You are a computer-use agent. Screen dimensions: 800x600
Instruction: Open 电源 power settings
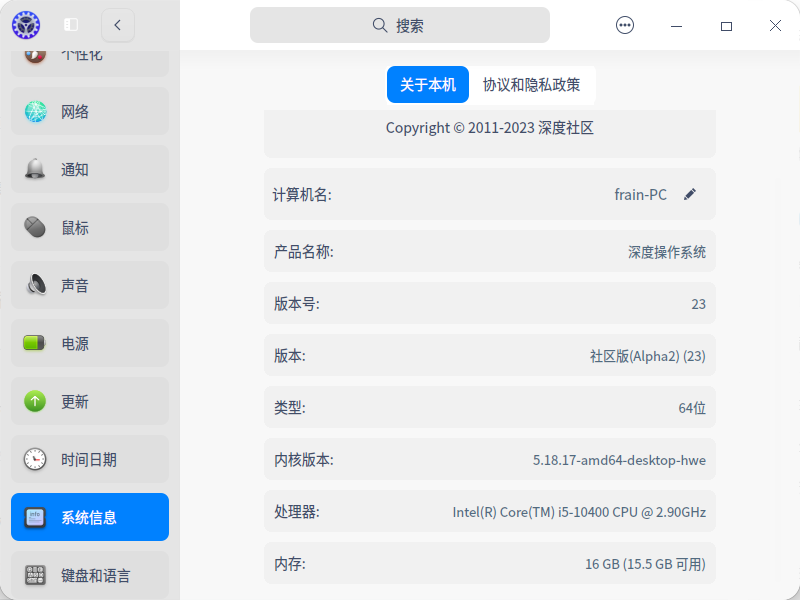click(90, 343)
